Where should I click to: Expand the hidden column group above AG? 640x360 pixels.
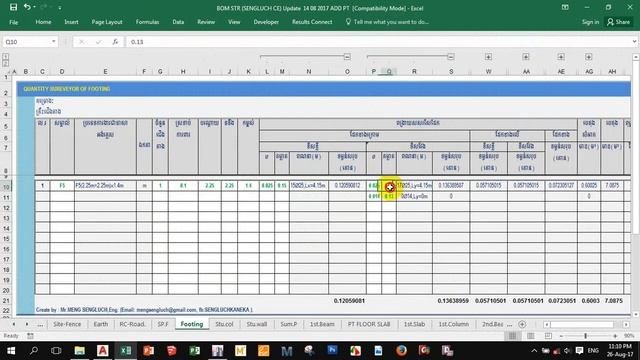[x=588, y=57]
